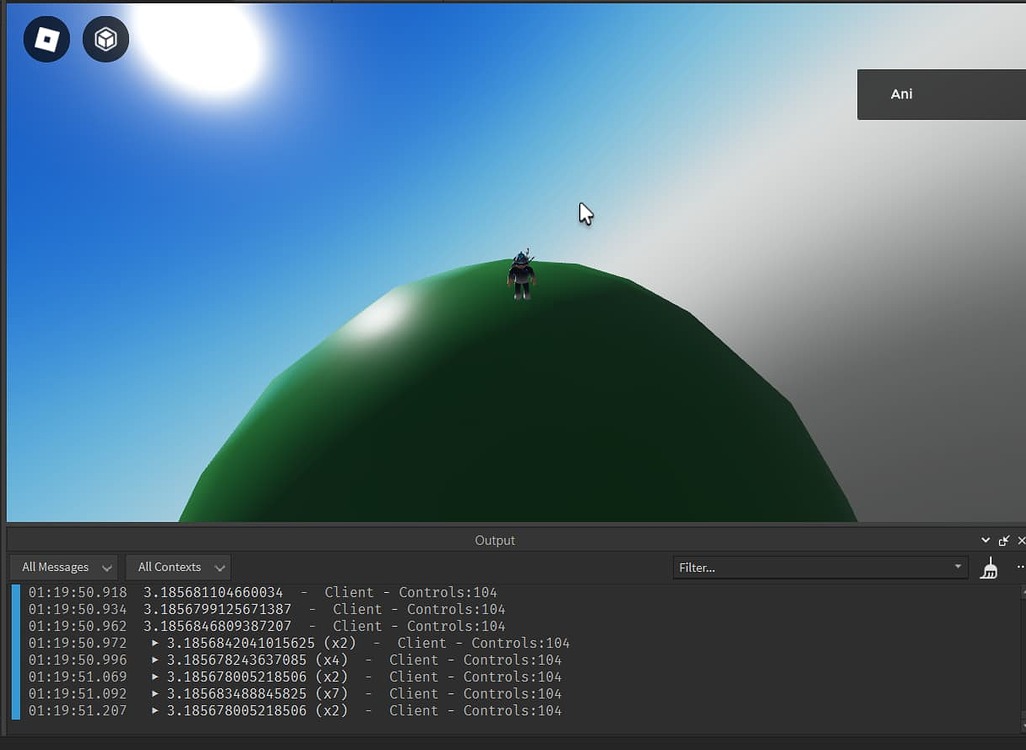
Task: Open the Filter dropdown arrow in Output
Action: tap(958, 567)
